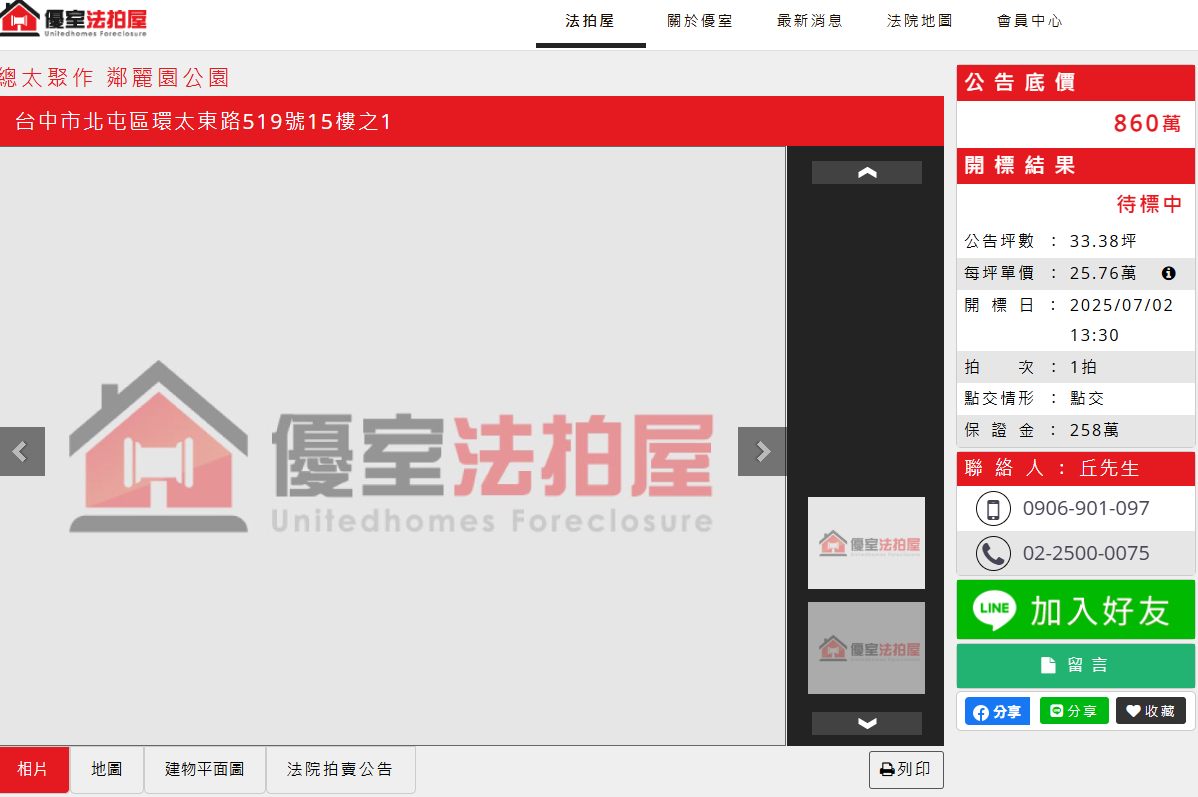Viewport: 1198px width, 797px height.
Task: Open 會員中心 from the top menu
Action: (x=1030, y=21)
